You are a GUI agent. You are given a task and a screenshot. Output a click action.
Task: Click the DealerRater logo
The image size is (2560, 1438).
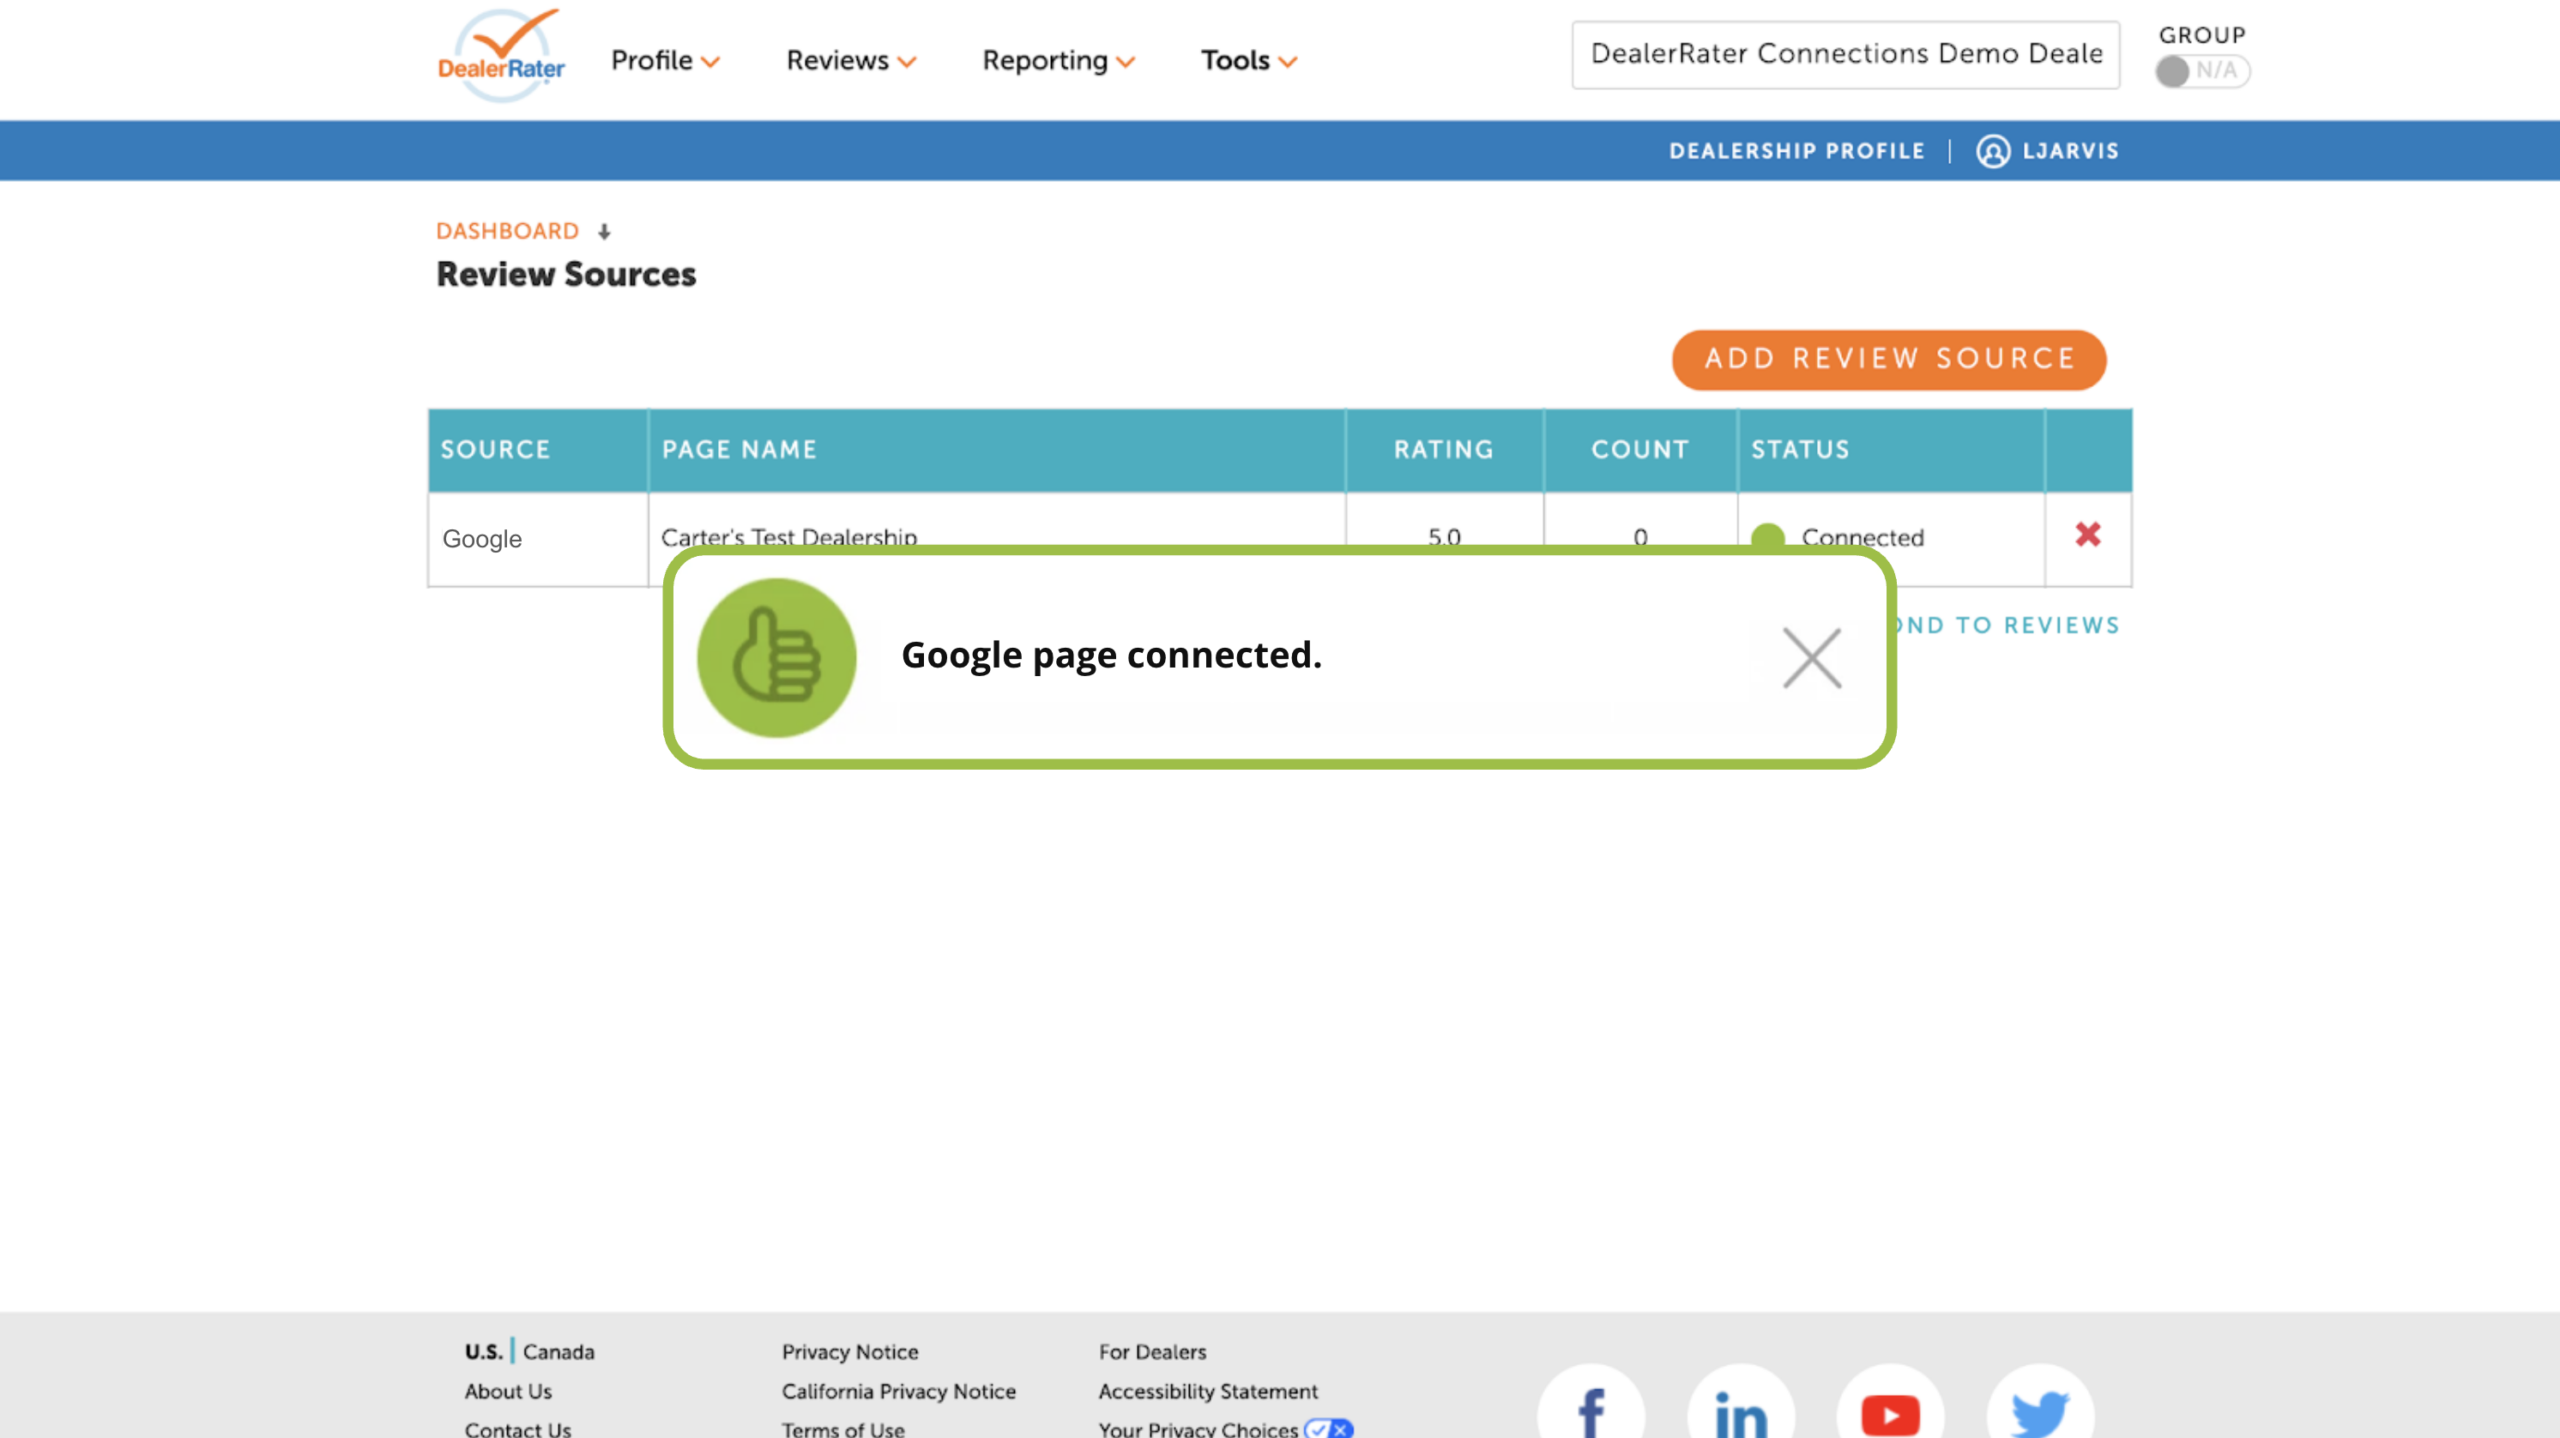click(x=501, y=56)
